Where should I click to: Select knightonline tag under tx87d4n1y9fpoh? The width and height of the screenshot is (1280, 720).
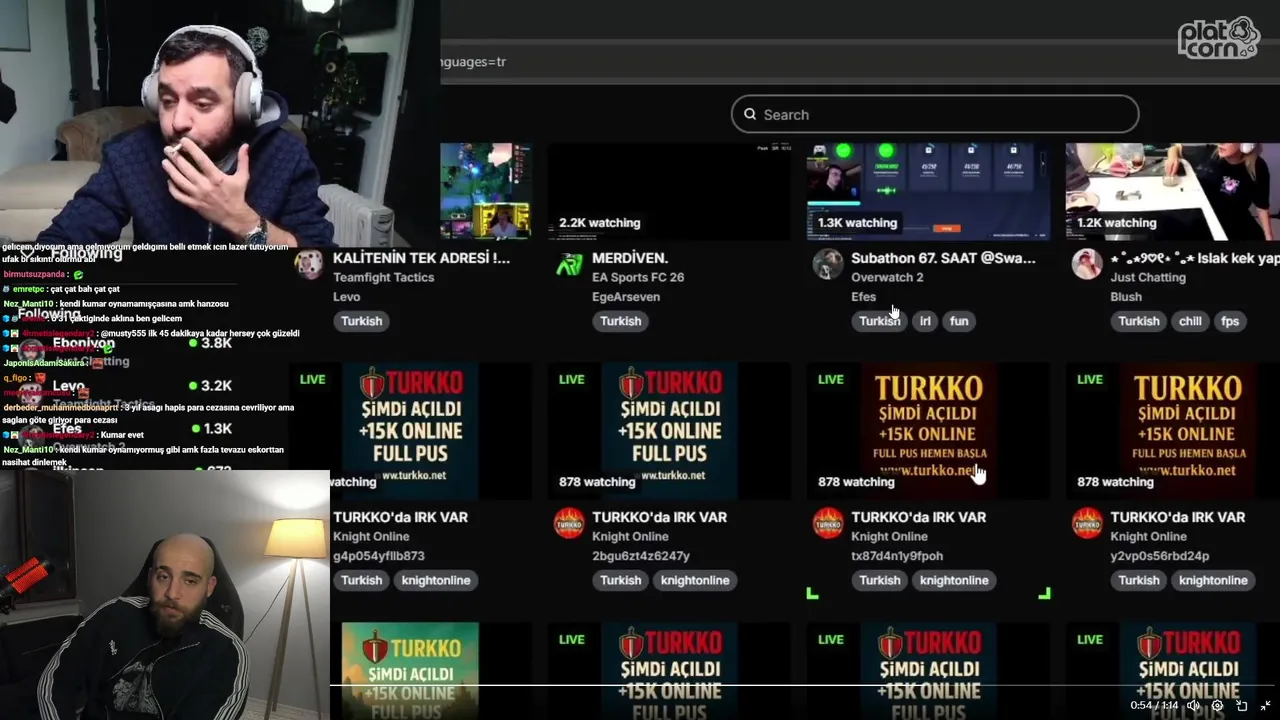(954, 580)
